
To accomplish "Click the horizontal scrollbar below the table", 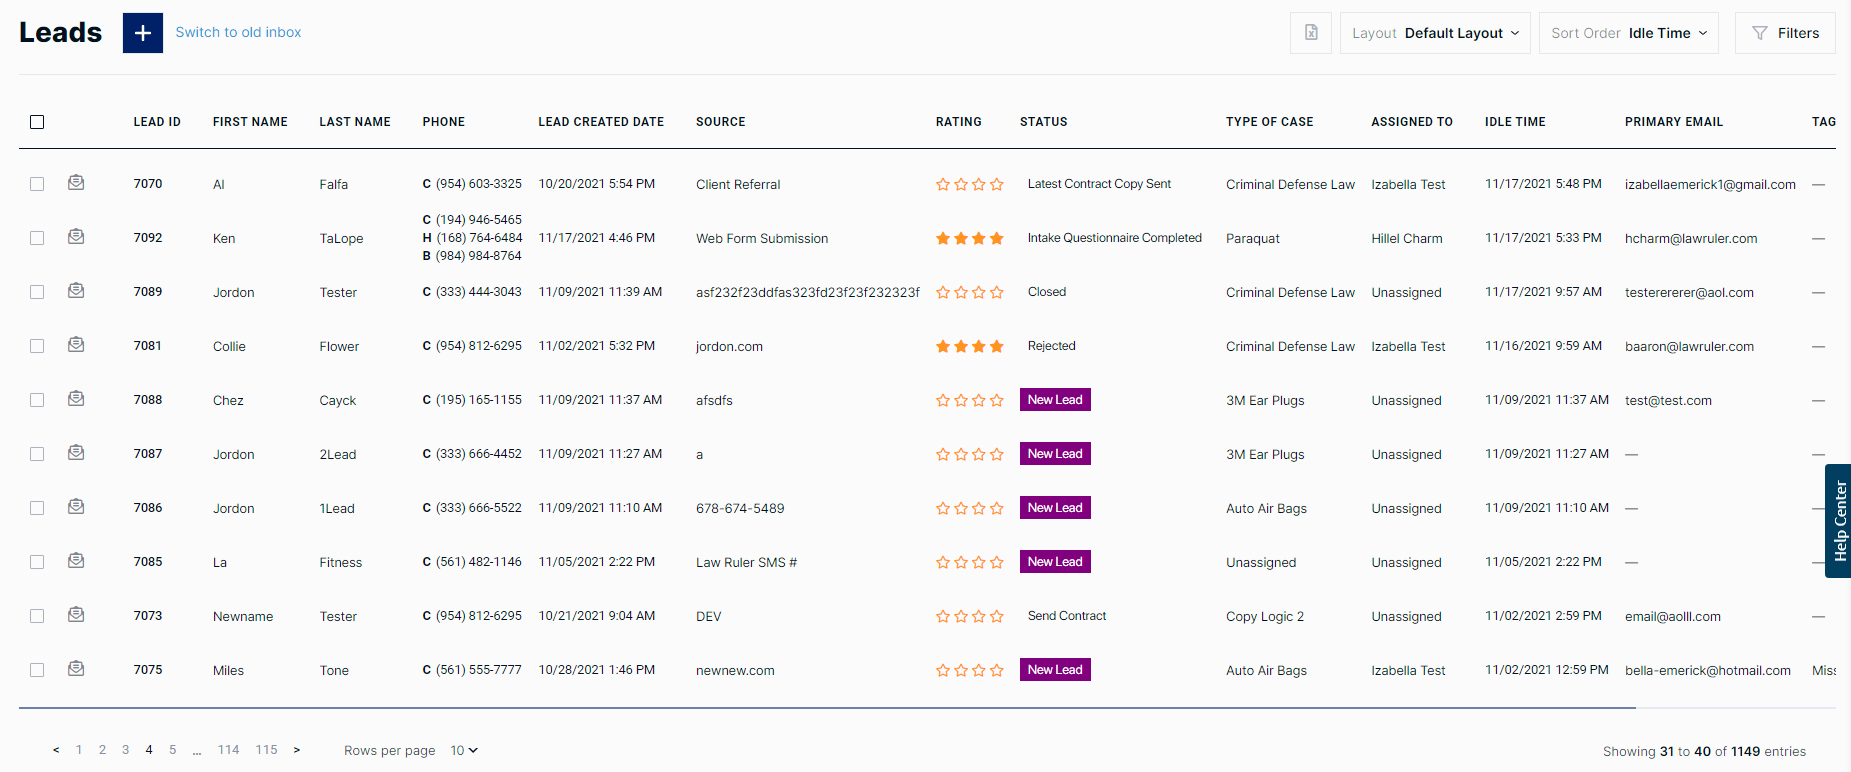I will click(827, 708).
